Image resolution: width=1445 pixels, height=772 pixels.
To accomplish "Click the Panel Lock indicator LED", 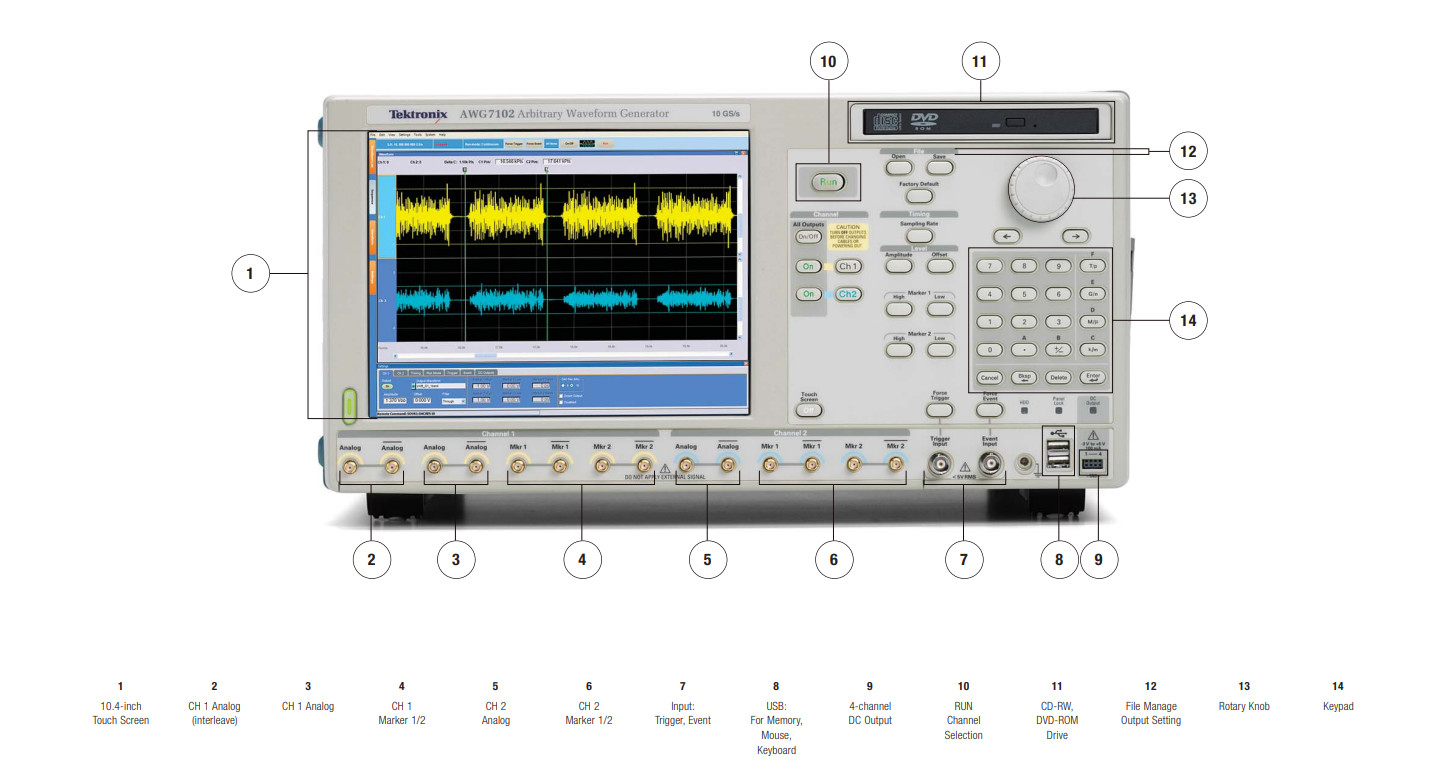I will pos(1059,411).
